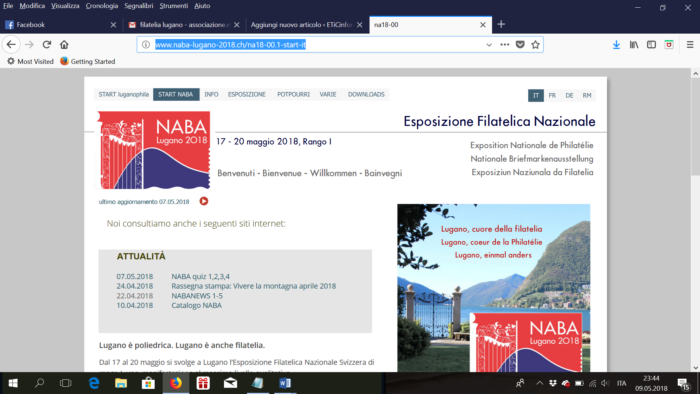Open the Downloads arrow in toolbar
The width and height of the screenshot is (700, 394).
point(616,45)
